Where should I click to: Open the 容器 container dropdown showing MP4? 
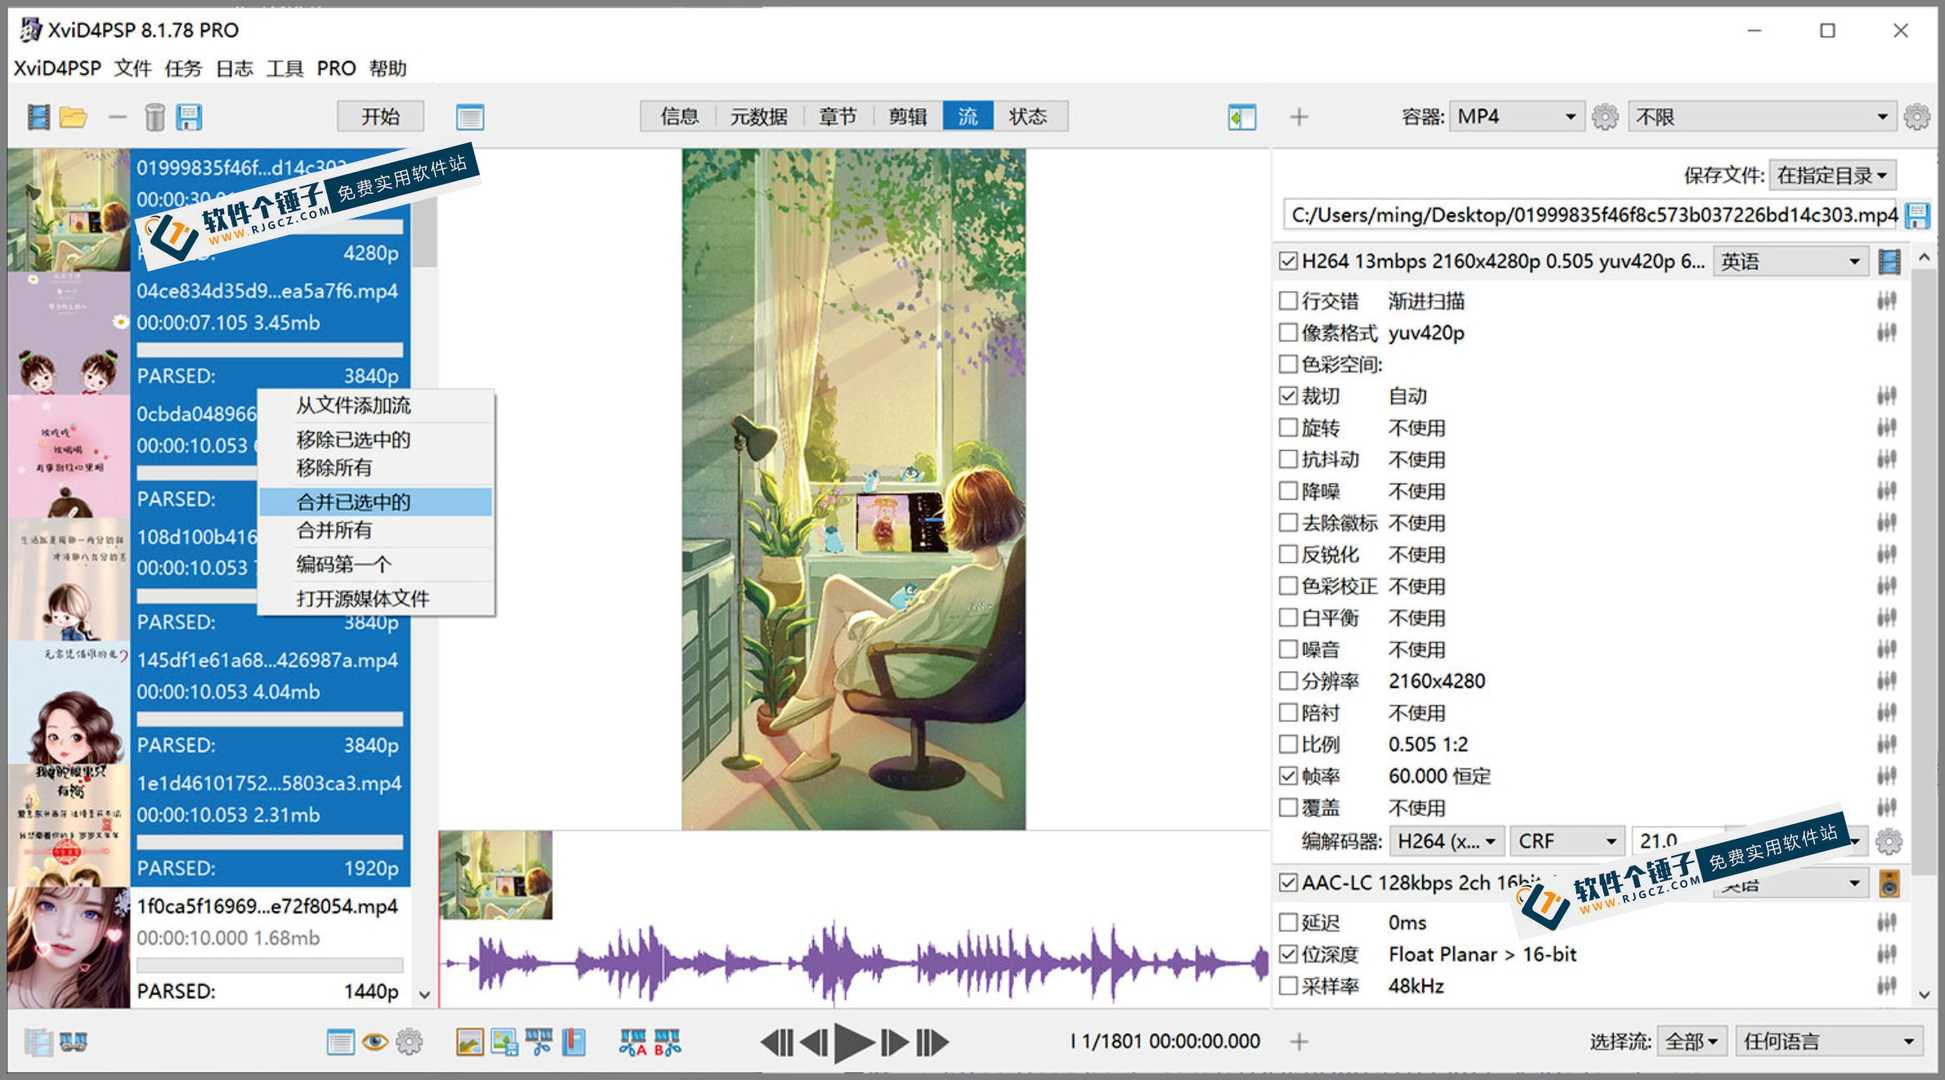click(x=1516, y=116)
